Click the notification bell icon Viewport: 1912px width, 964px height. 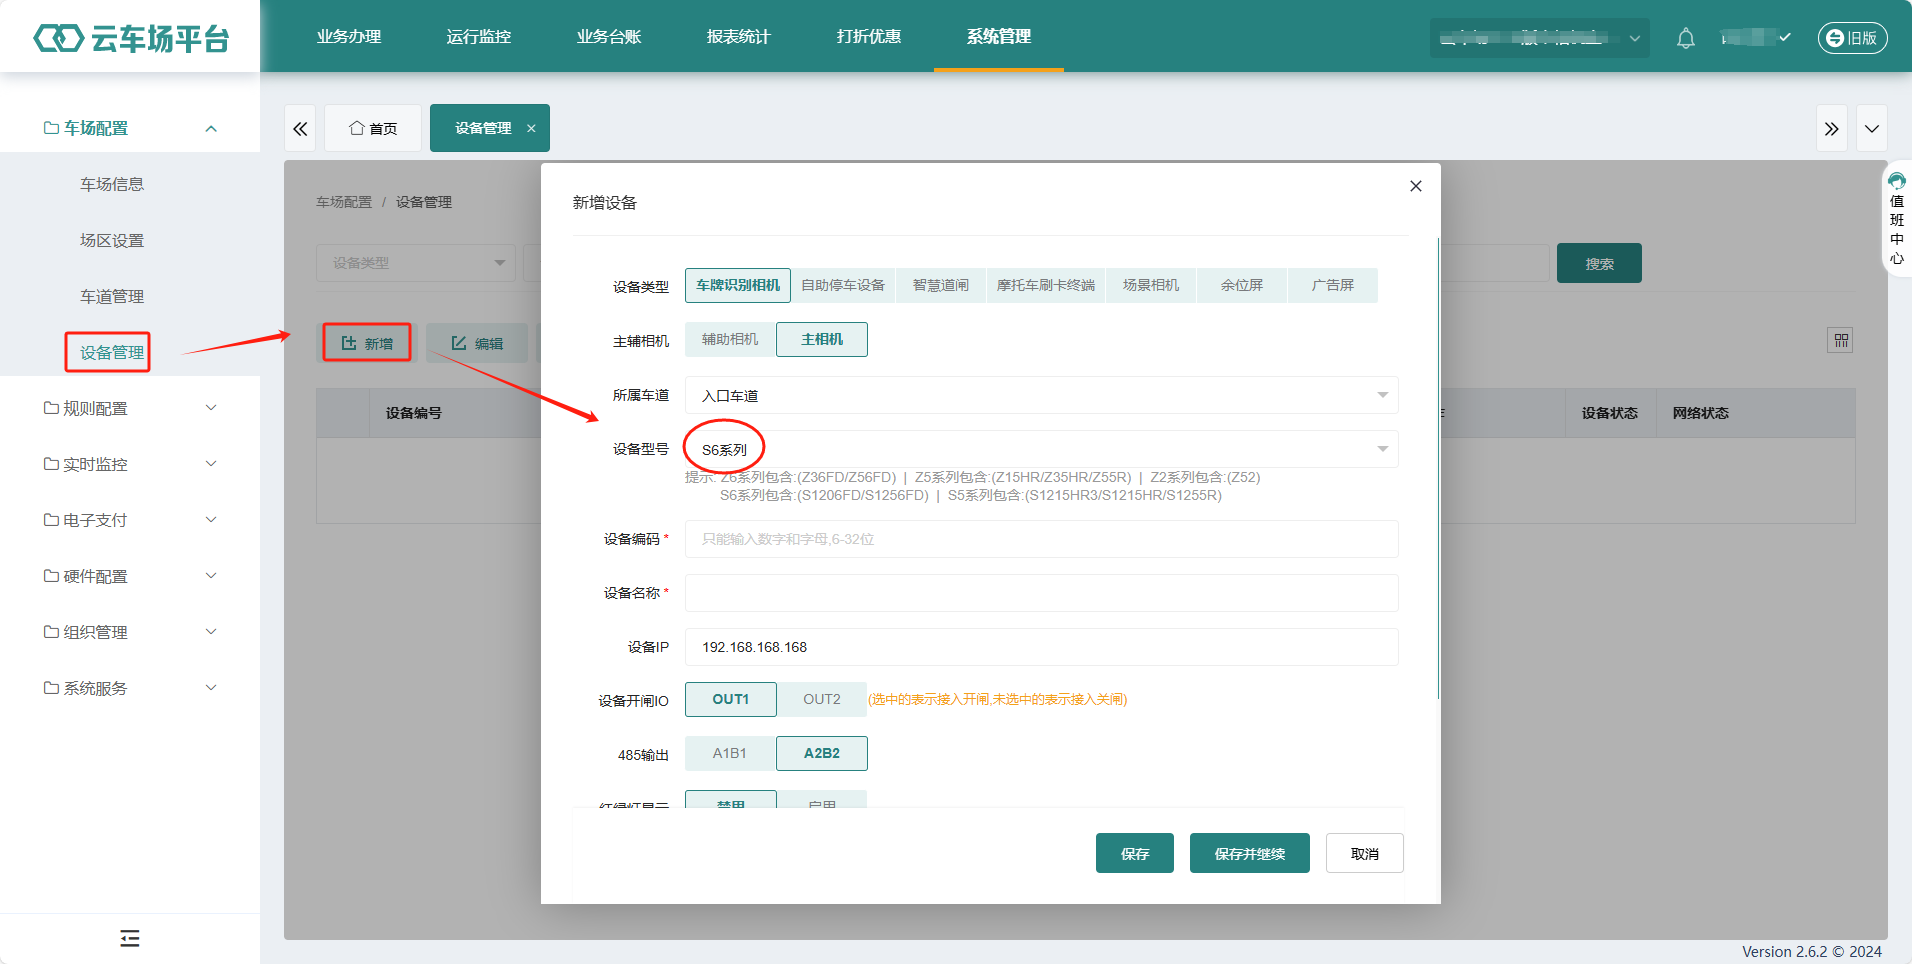(1686, 38)
